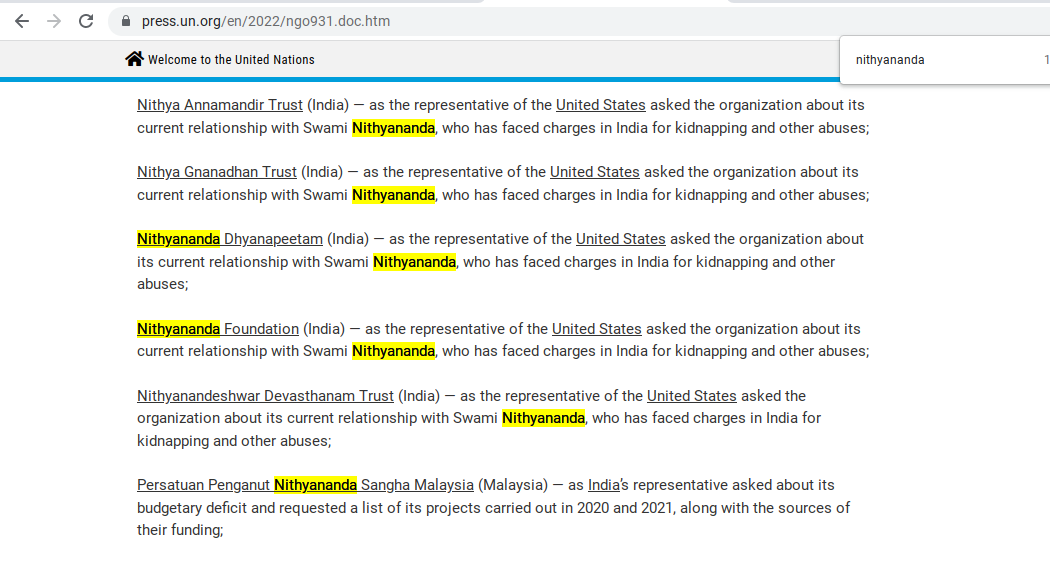
Task: Click highlighted Nithyananda in Devasthanam Trust paragraph
Action: [543, 418]
